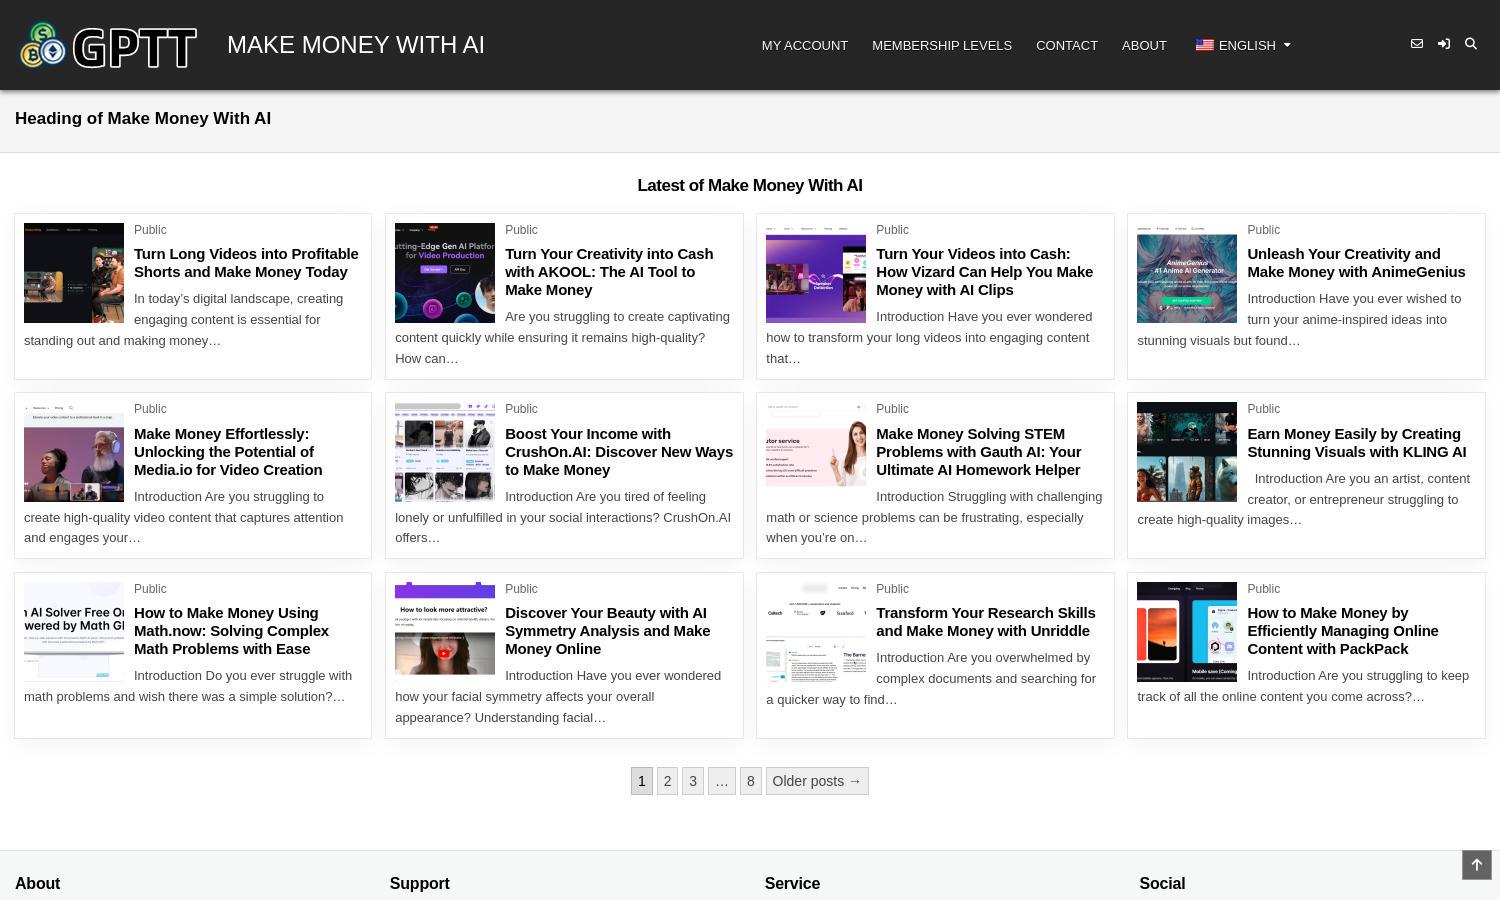Screen dimensions: 1500x900
Task: Click the Public label on Gauth AI card
Action: tap(892, 409)
